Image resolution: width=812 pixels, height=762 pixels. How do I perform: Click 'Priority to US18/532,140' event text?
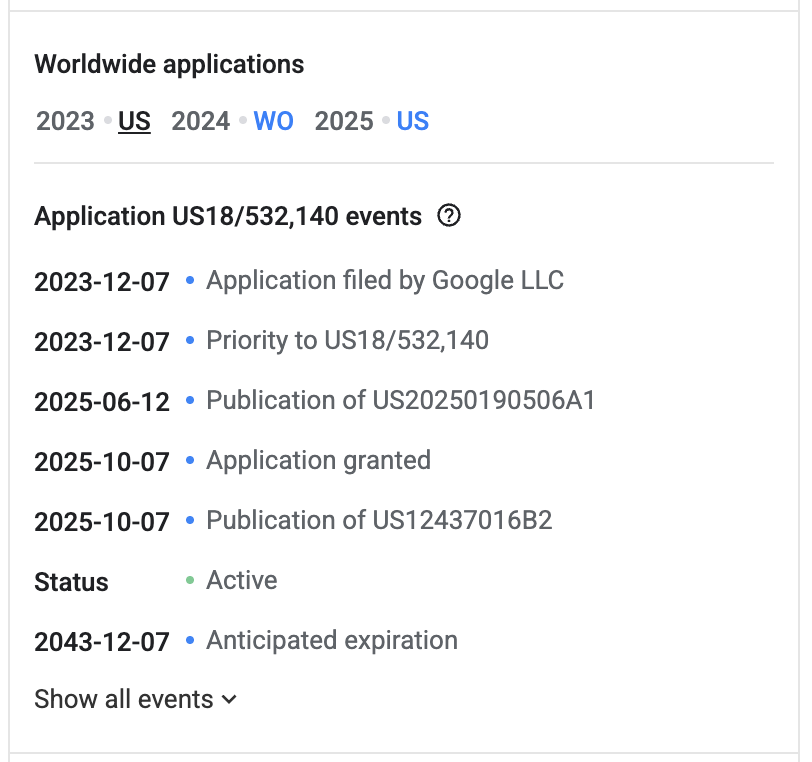347,340
